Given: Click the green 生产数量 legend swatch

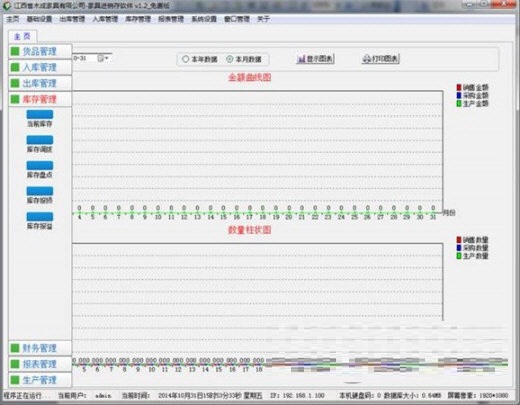Looking at the screenshot, I should [x=459, y=256].
